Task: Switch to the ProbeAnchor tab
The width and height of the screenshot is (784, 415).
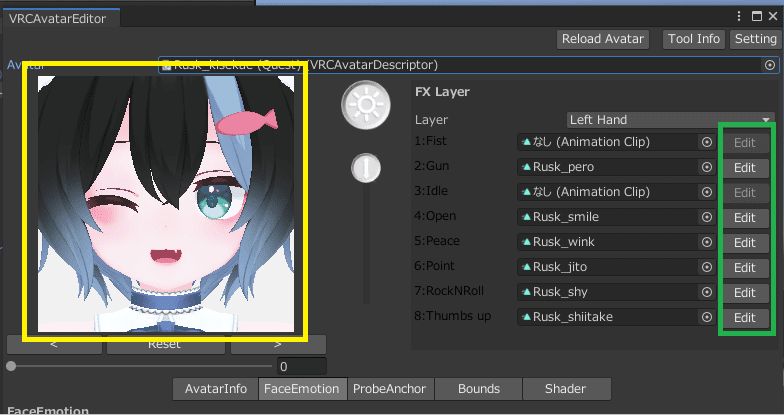Action: tap(390, 389)
